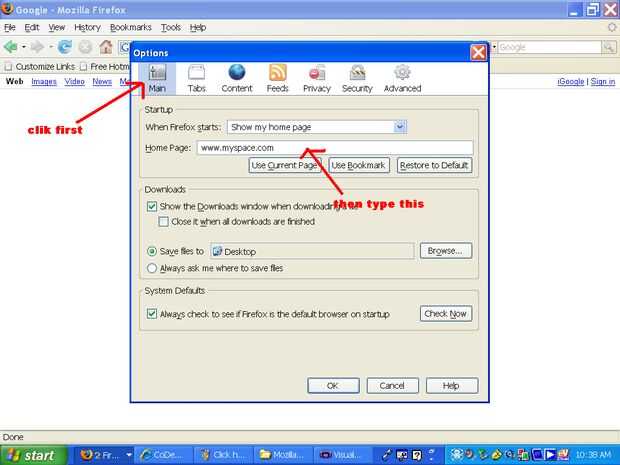Screen dimensions: 620x465
Task: Open the View menu
Action: pos(57,27)
